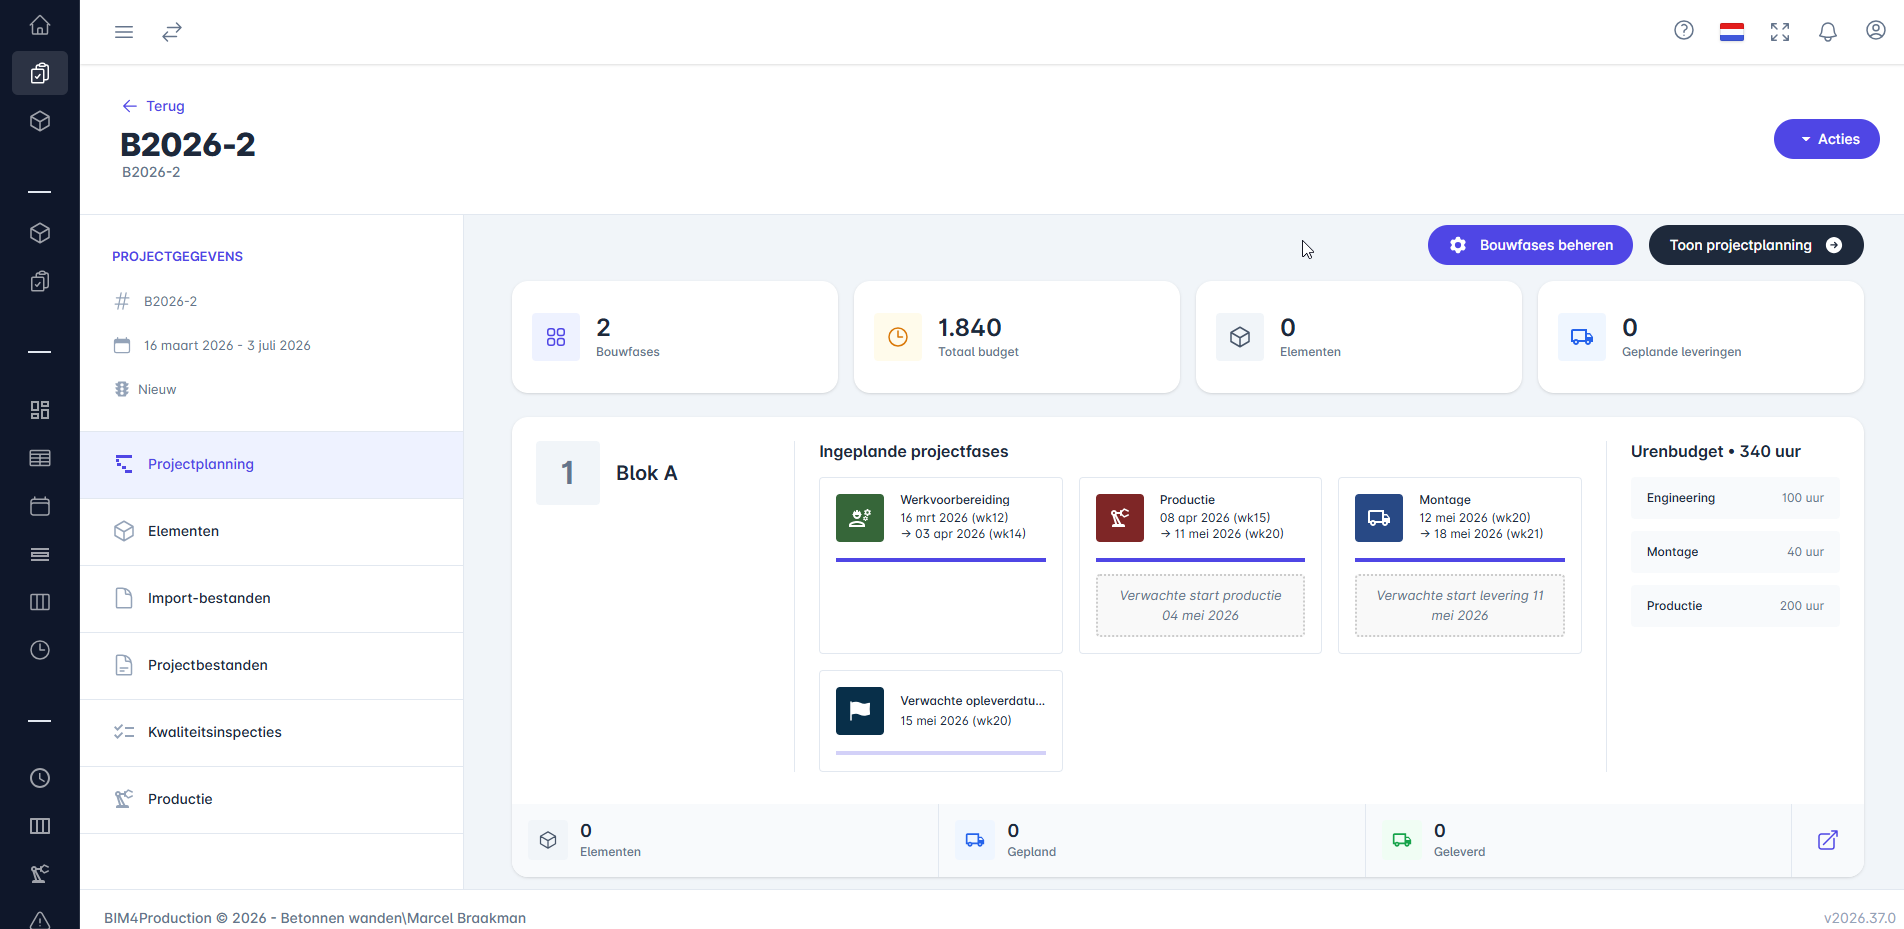Open Productie menu item in project panel
The width and height of the screenshot is (1904, 929).
pyautogui.click(x=272, y=799)
